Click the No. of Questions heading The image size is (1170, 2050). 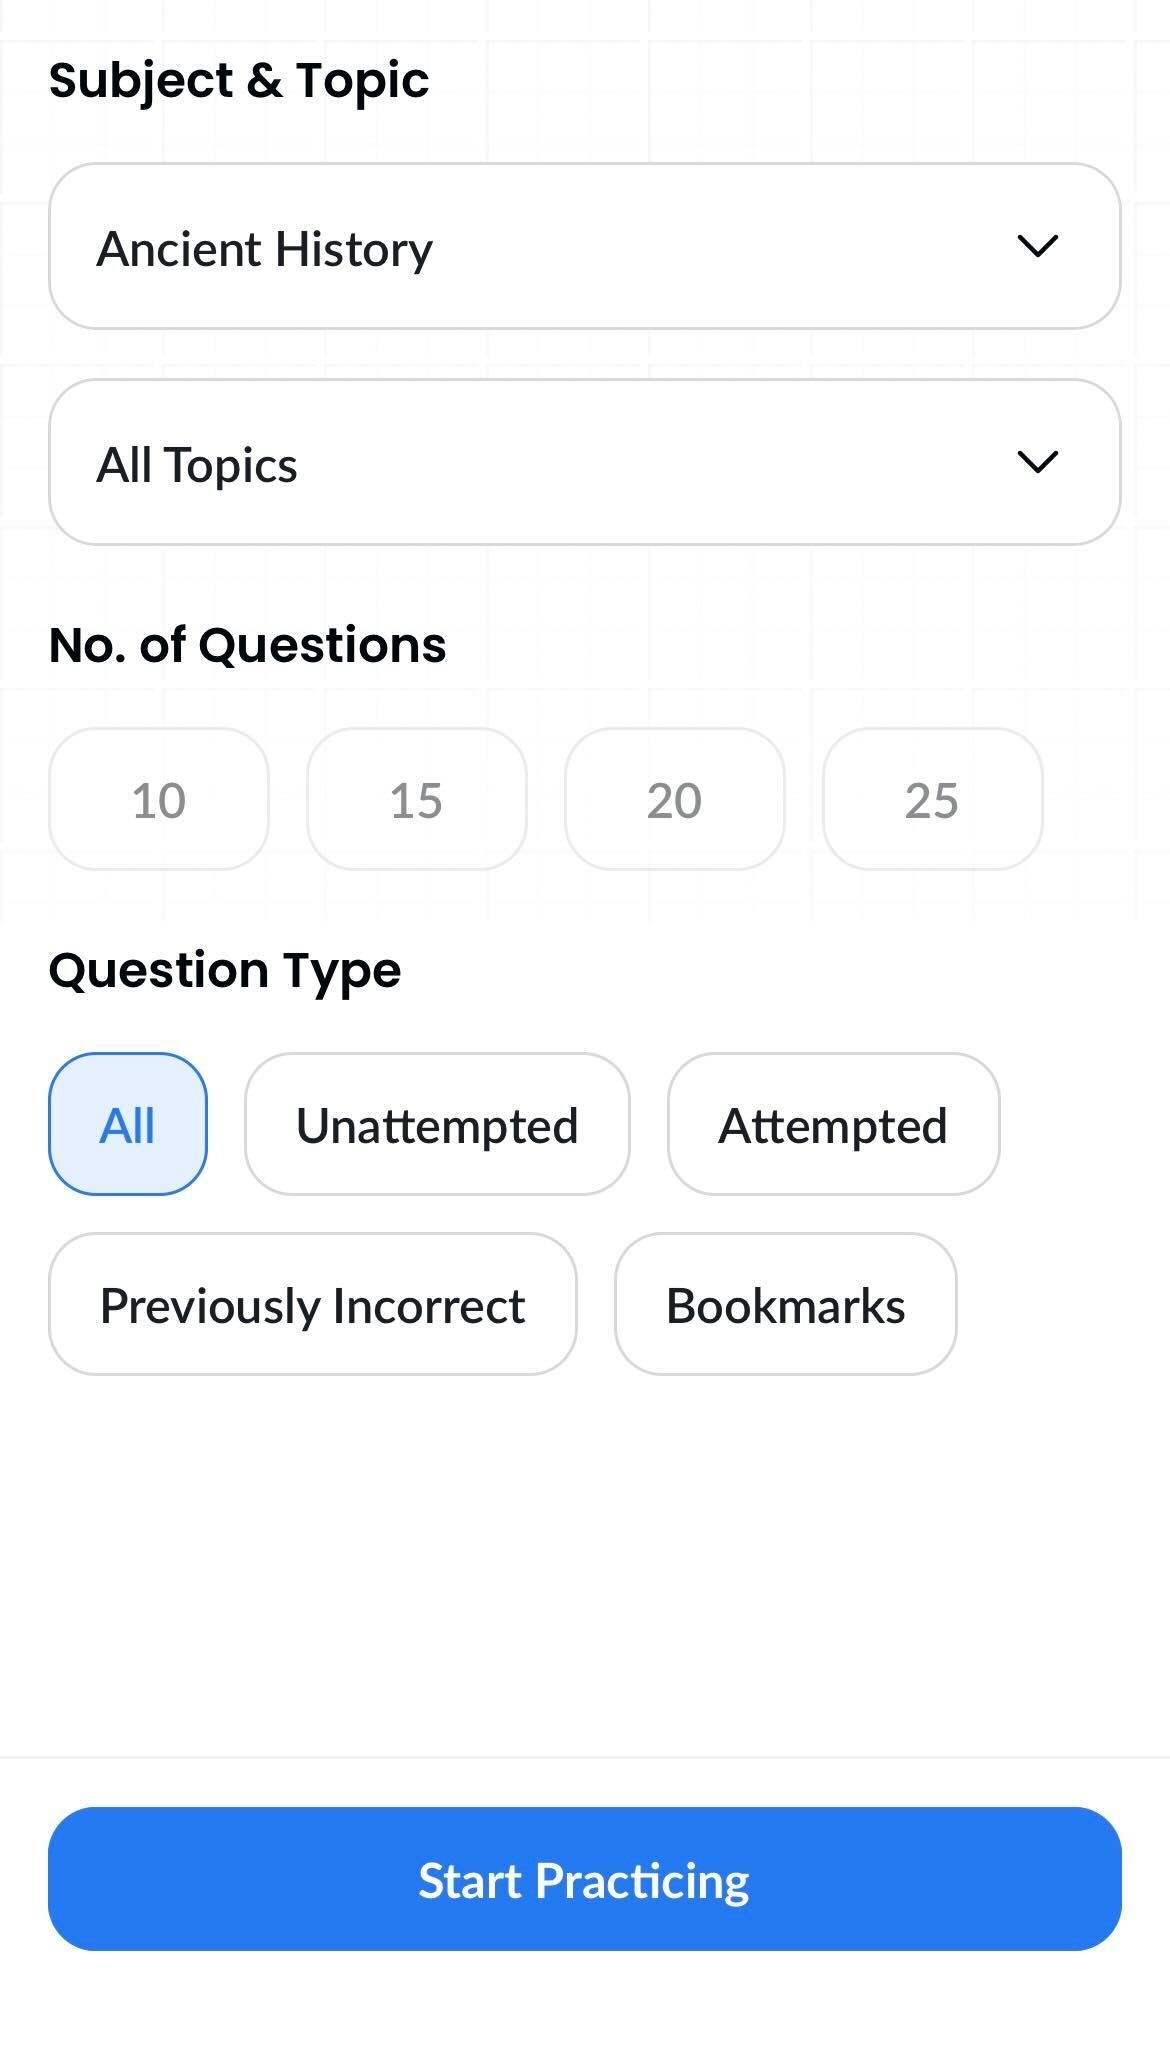(x=247, y=645)
